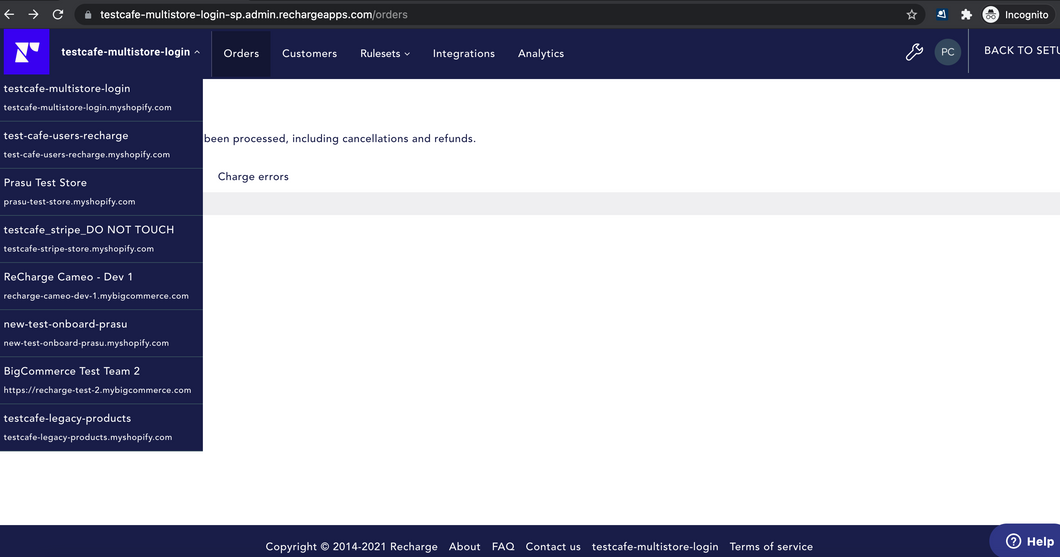Image resolution: width=1060 pixels, height=557 pixels.
Task: Click the blue extension icon in toolbar
Action: [x=941, y=14]
